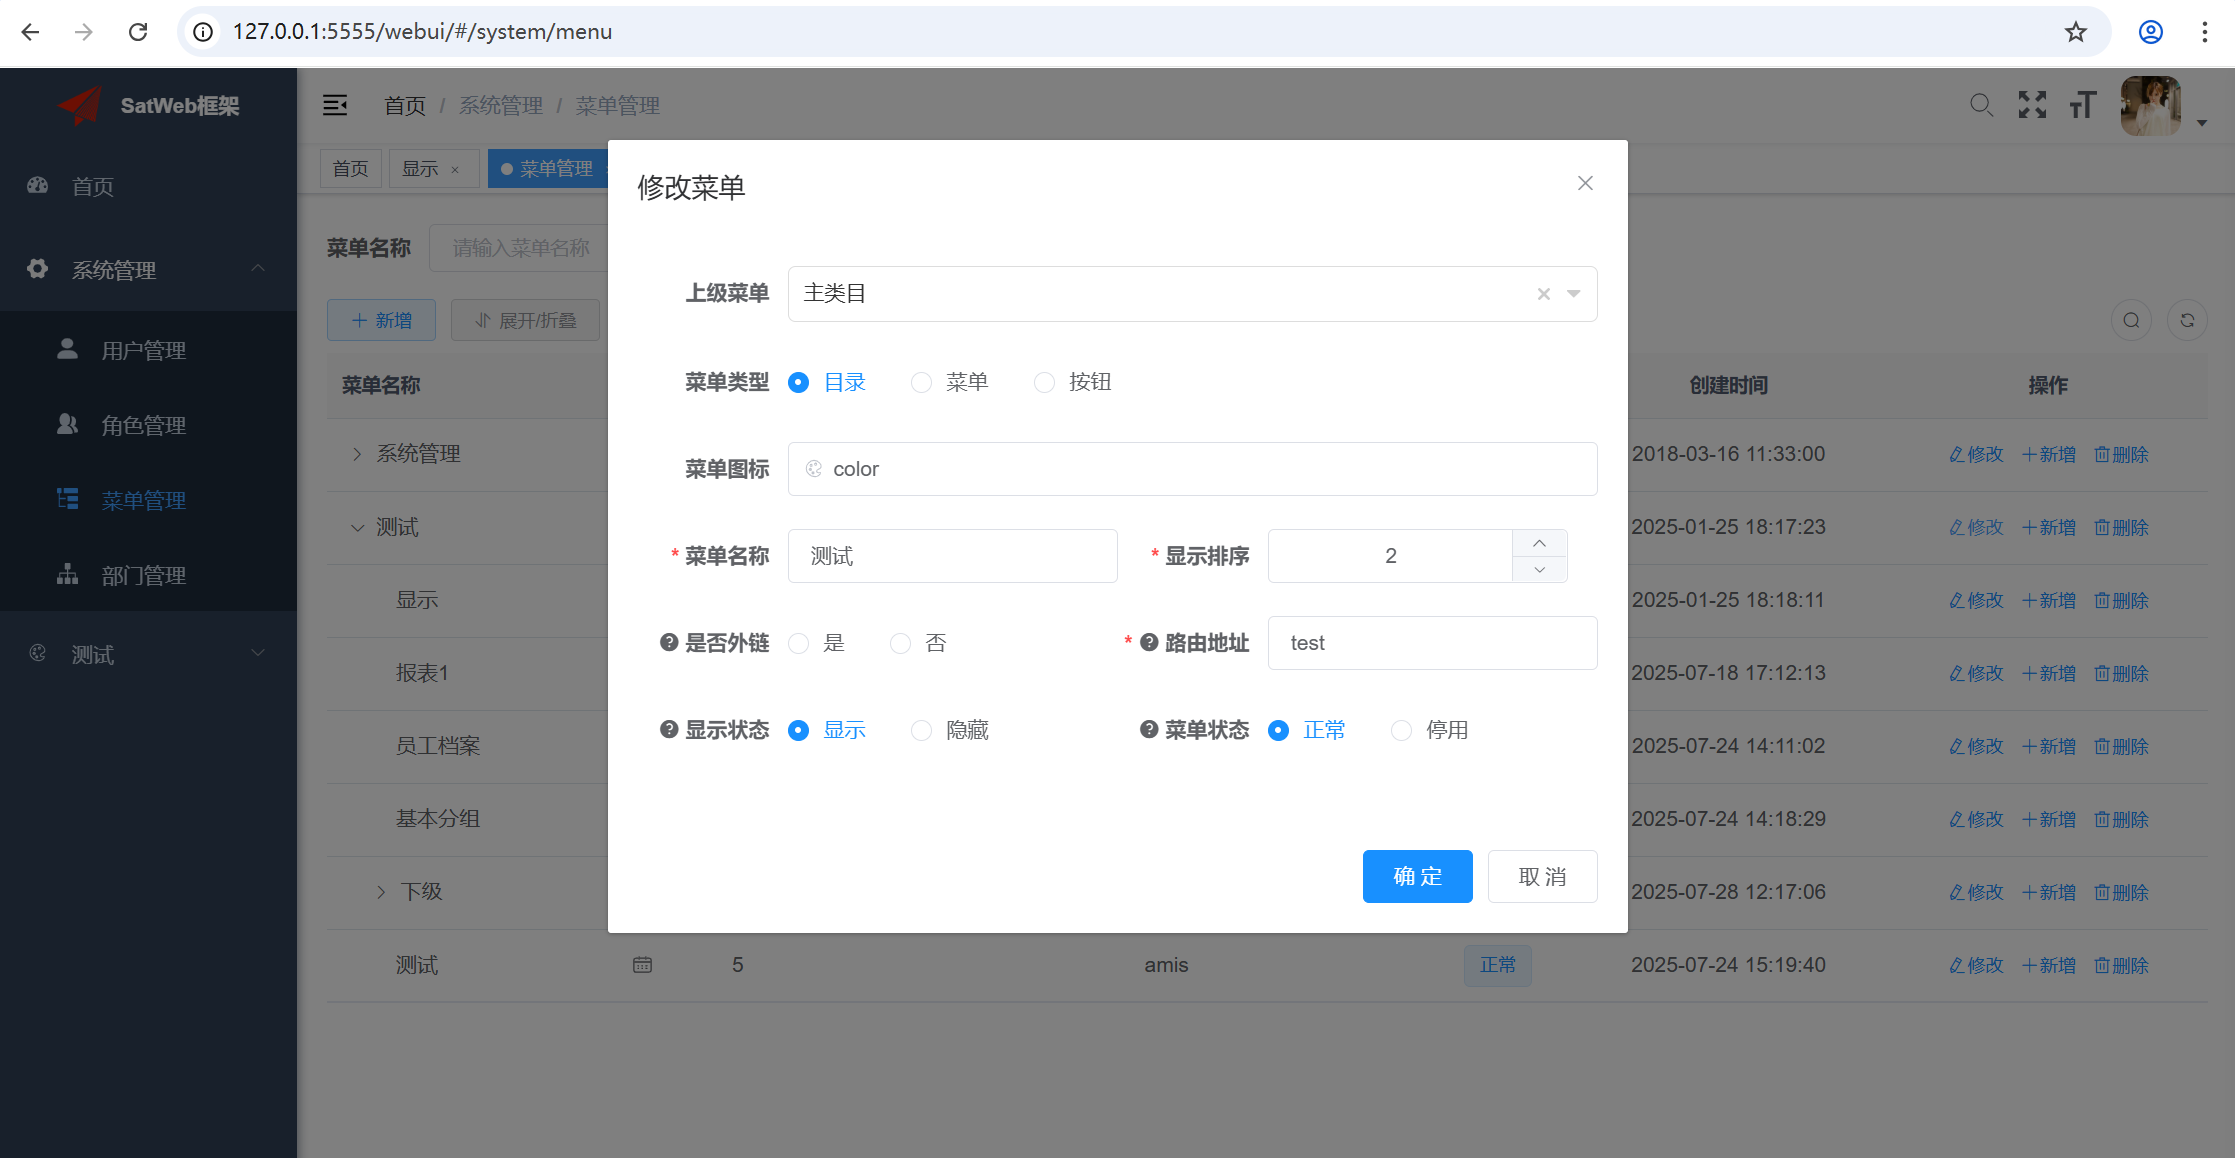Select the 菜单 menu type radio
2235x1158 pixels.
click(x=921, y=383)
